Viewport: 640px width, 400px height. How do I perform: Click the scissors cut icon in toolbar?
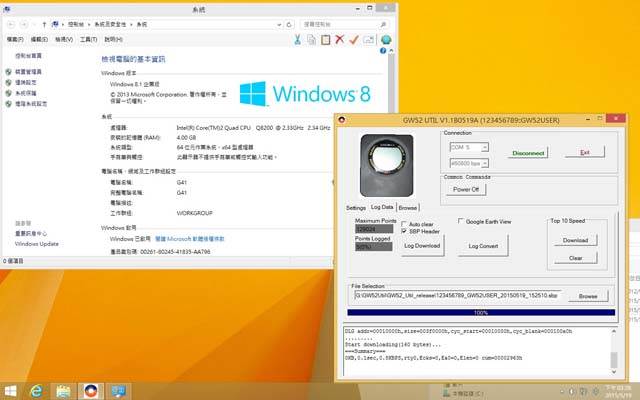pyautogui.click(x=297, y=40)
